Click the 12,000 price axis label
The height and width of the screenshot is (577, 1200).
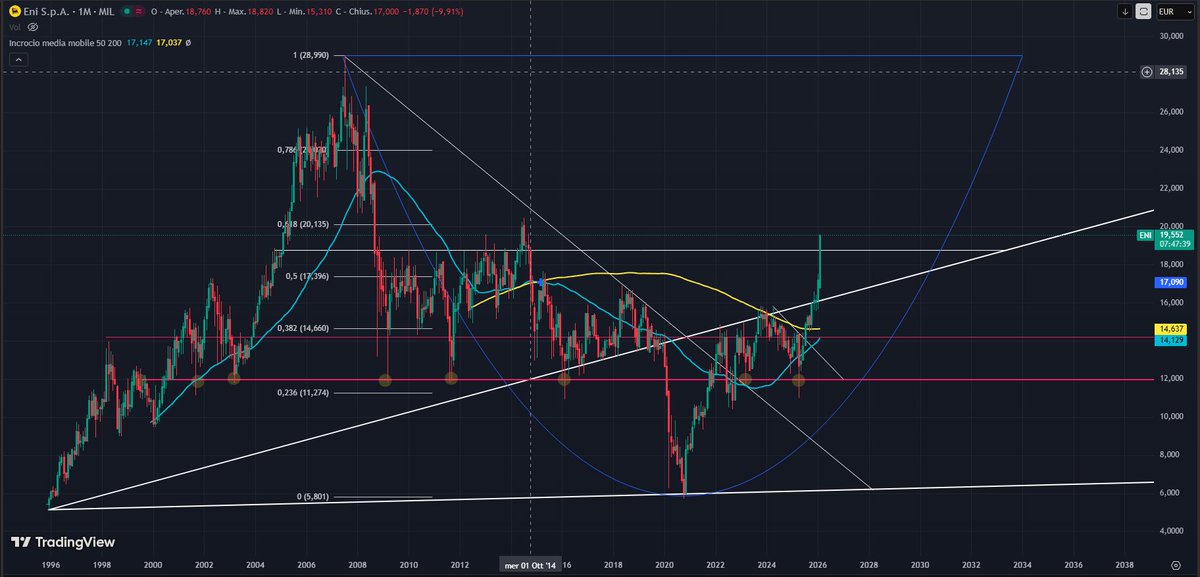click(x=1171, y=377)
